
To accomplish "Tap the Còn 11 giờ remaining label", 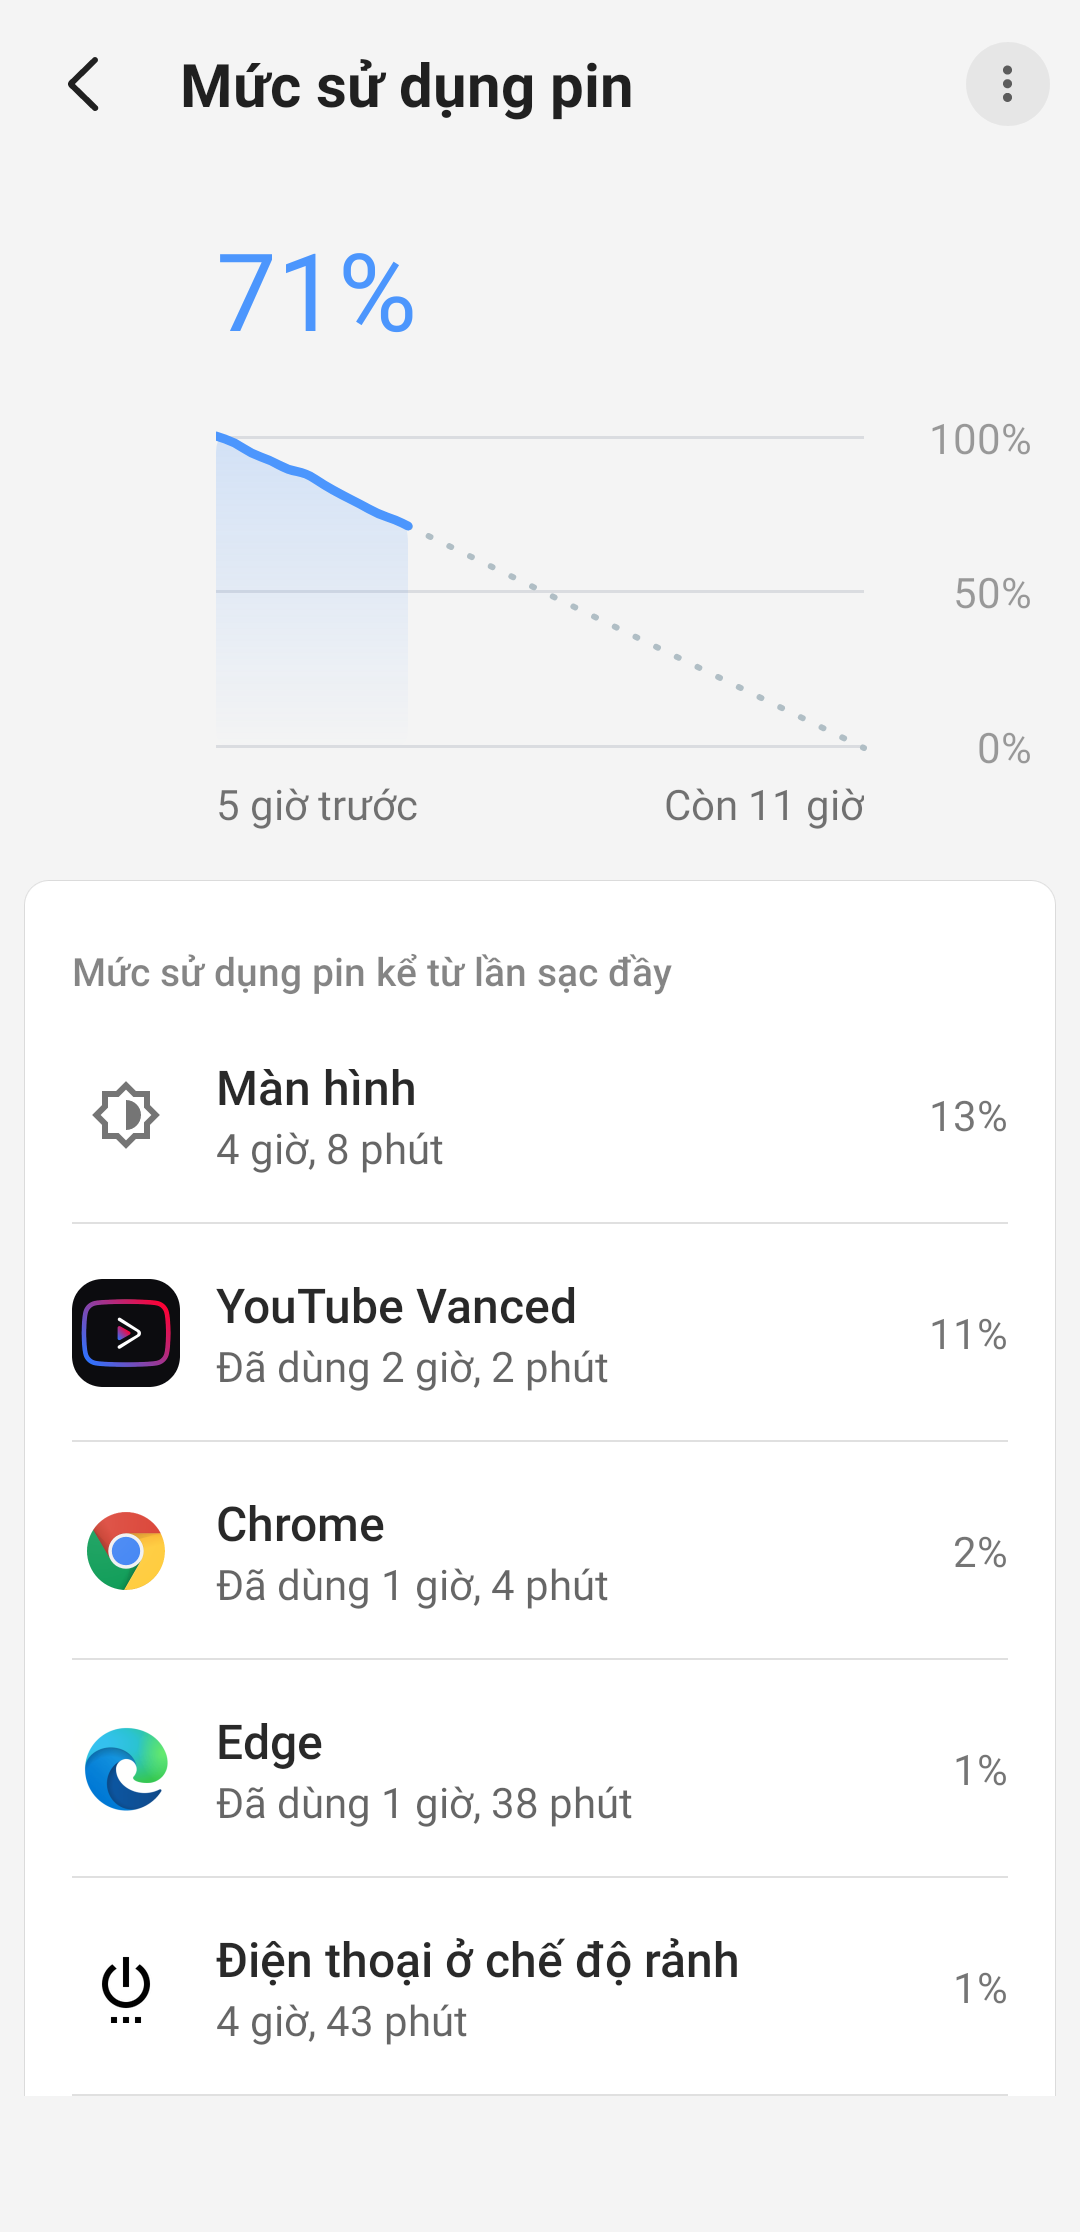I will [764, 806].
